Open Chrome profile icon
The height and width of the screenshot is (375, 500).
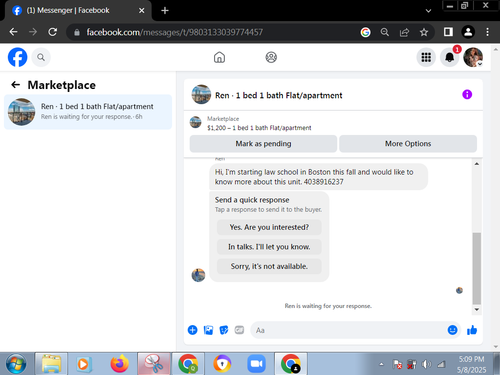point(468,32)
